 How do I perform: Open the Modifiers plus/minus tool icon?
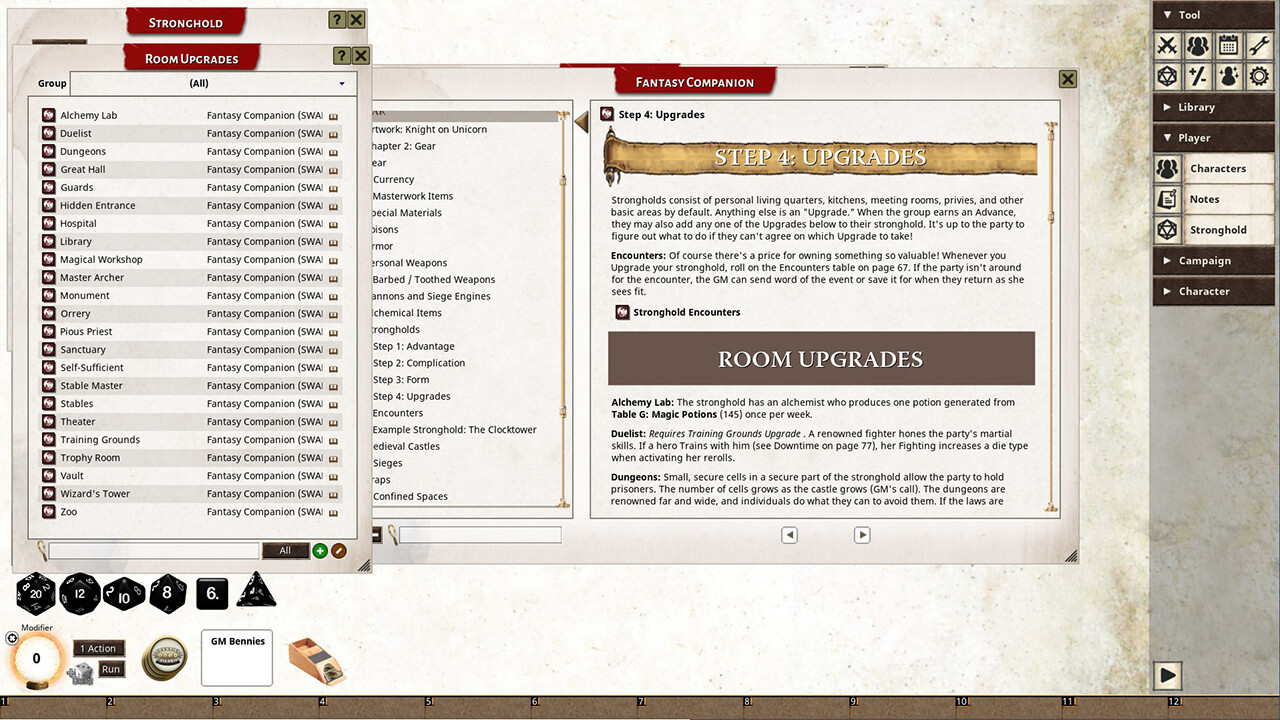(1197, 75)
